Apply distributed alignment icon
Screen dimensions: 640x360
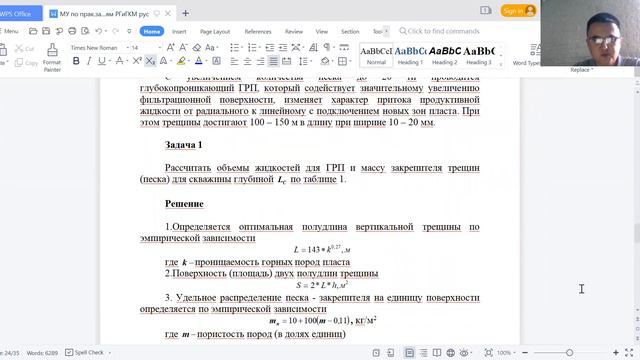[x=287, y=61]
